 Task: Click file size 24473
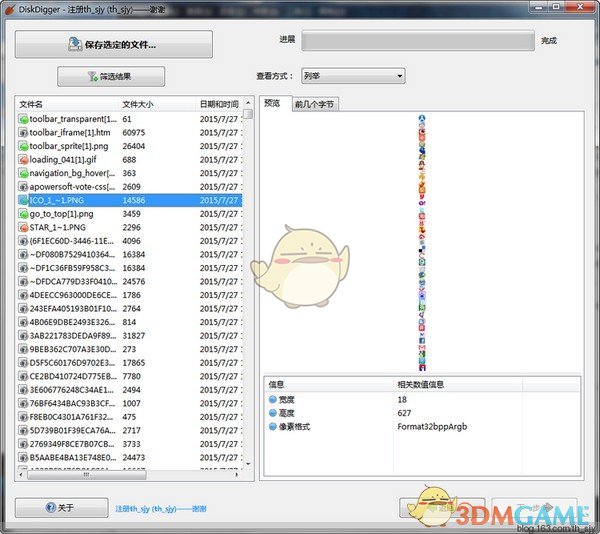point(134,457)
